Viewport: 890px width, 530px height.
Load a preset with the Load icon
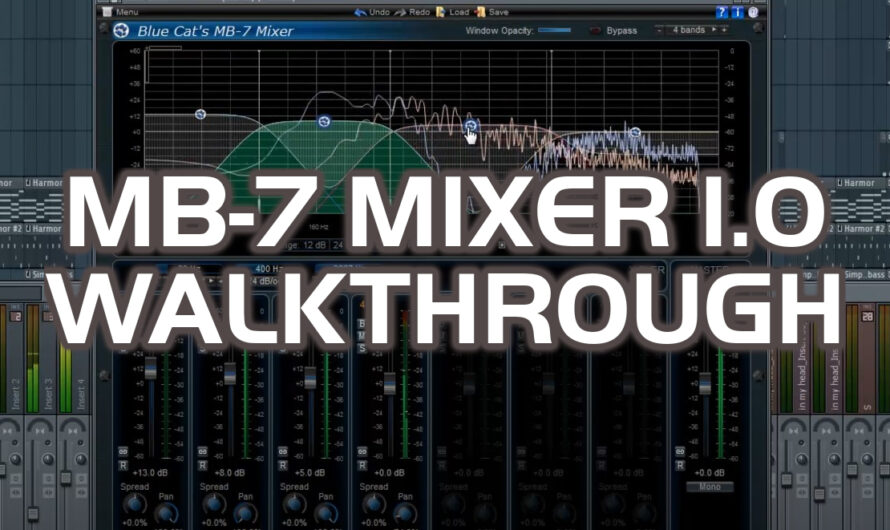[440, 12]
